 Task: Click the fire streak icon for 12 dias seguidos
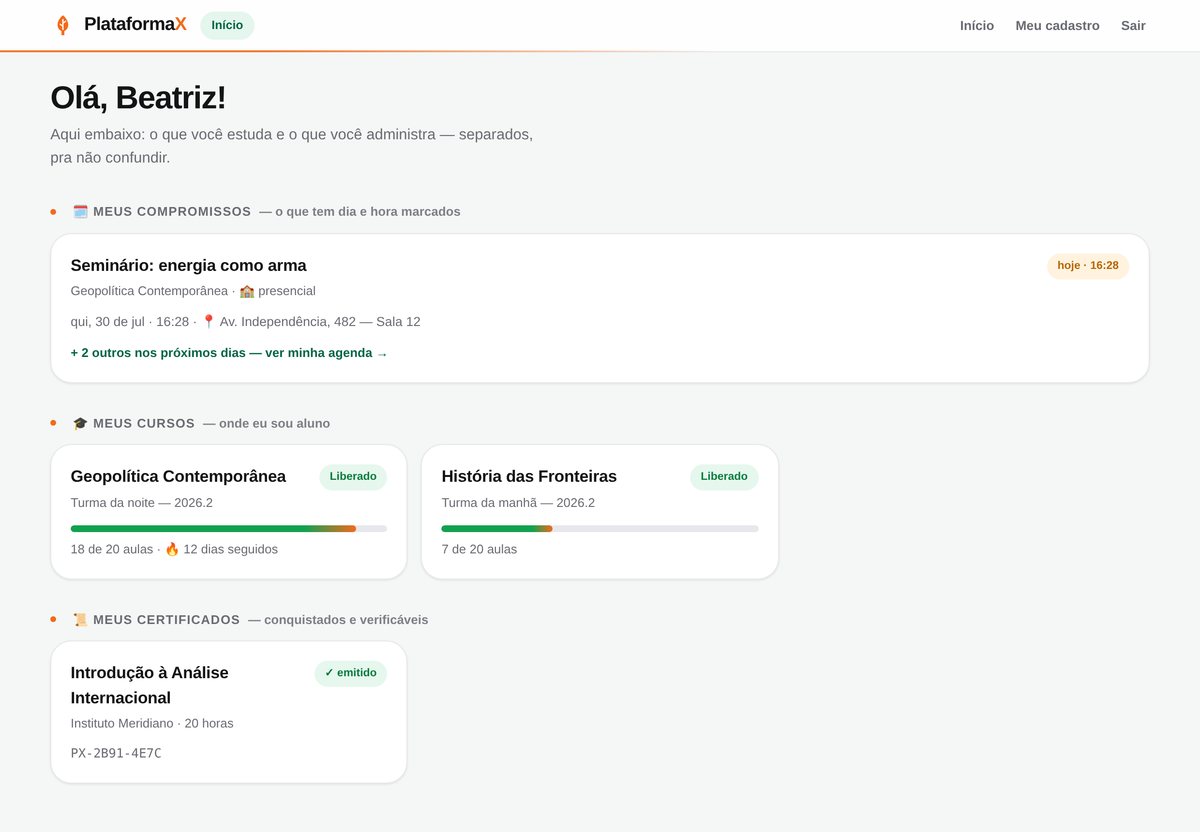[172, 549]
